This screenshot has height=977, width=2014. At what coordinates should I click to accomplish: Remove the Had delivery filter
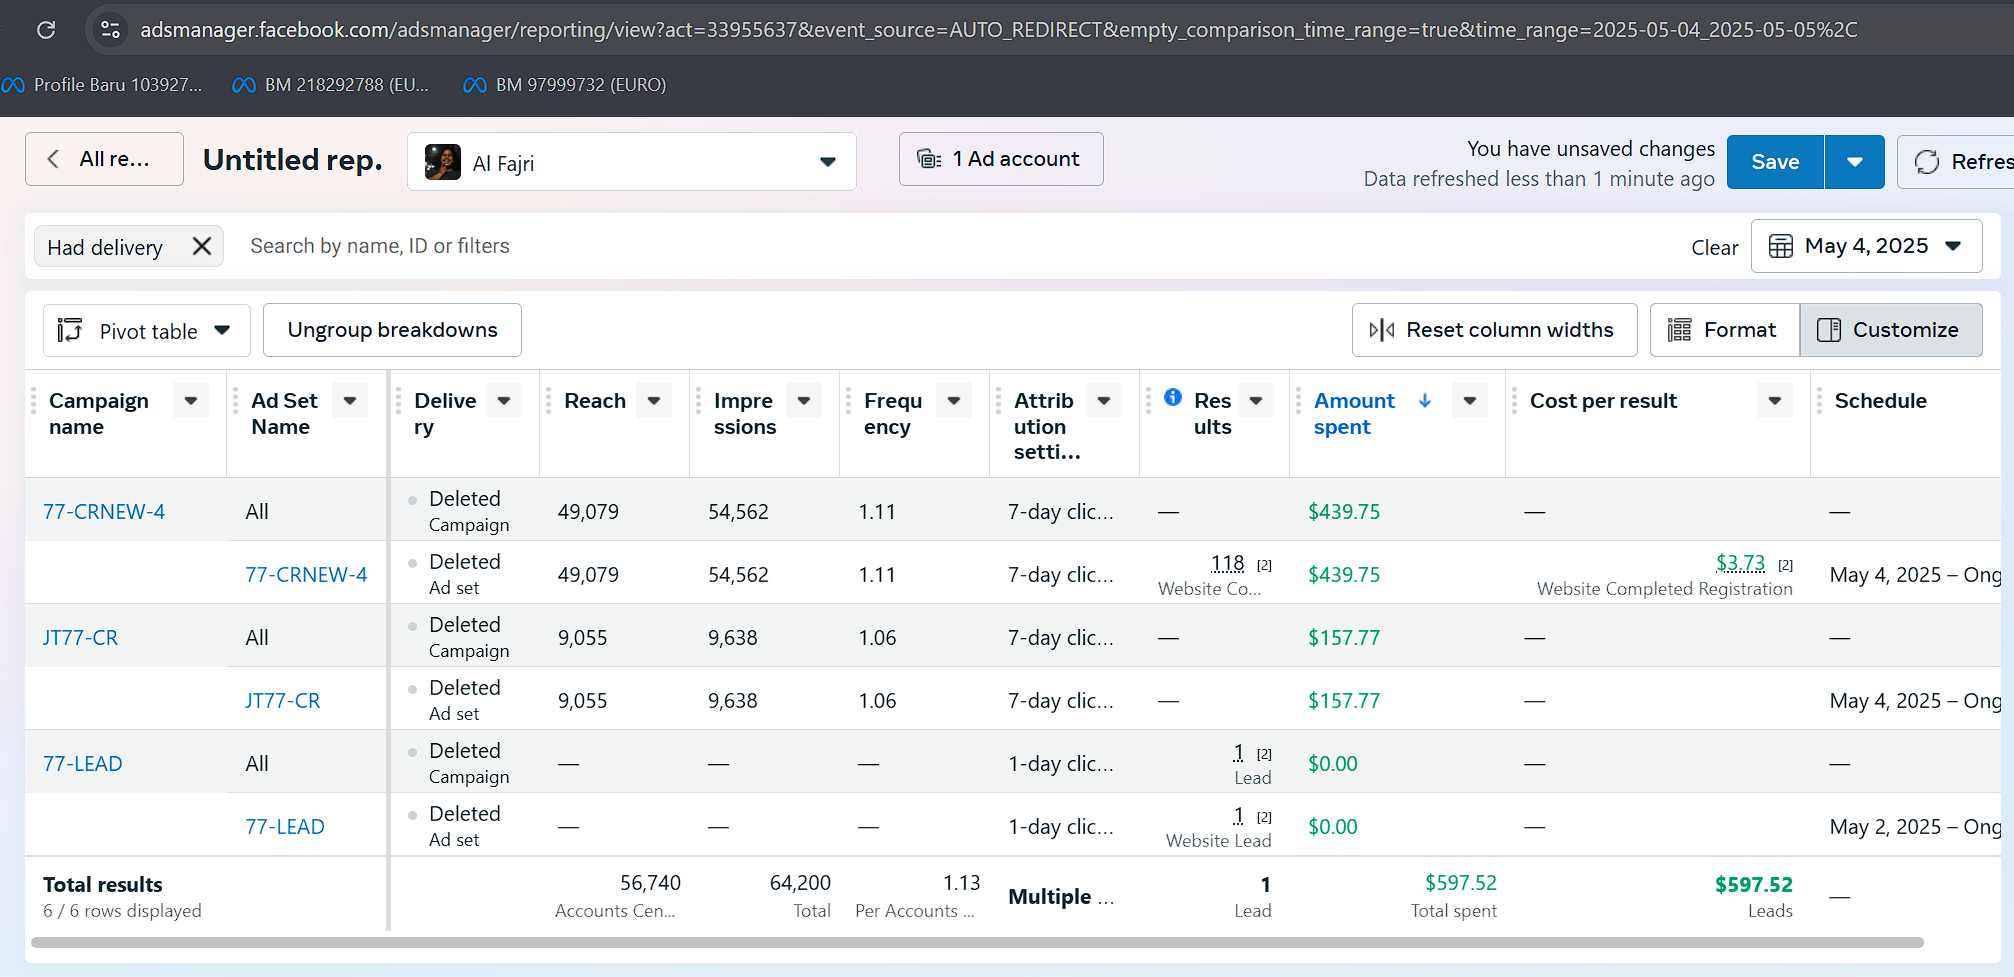point(202,246)
